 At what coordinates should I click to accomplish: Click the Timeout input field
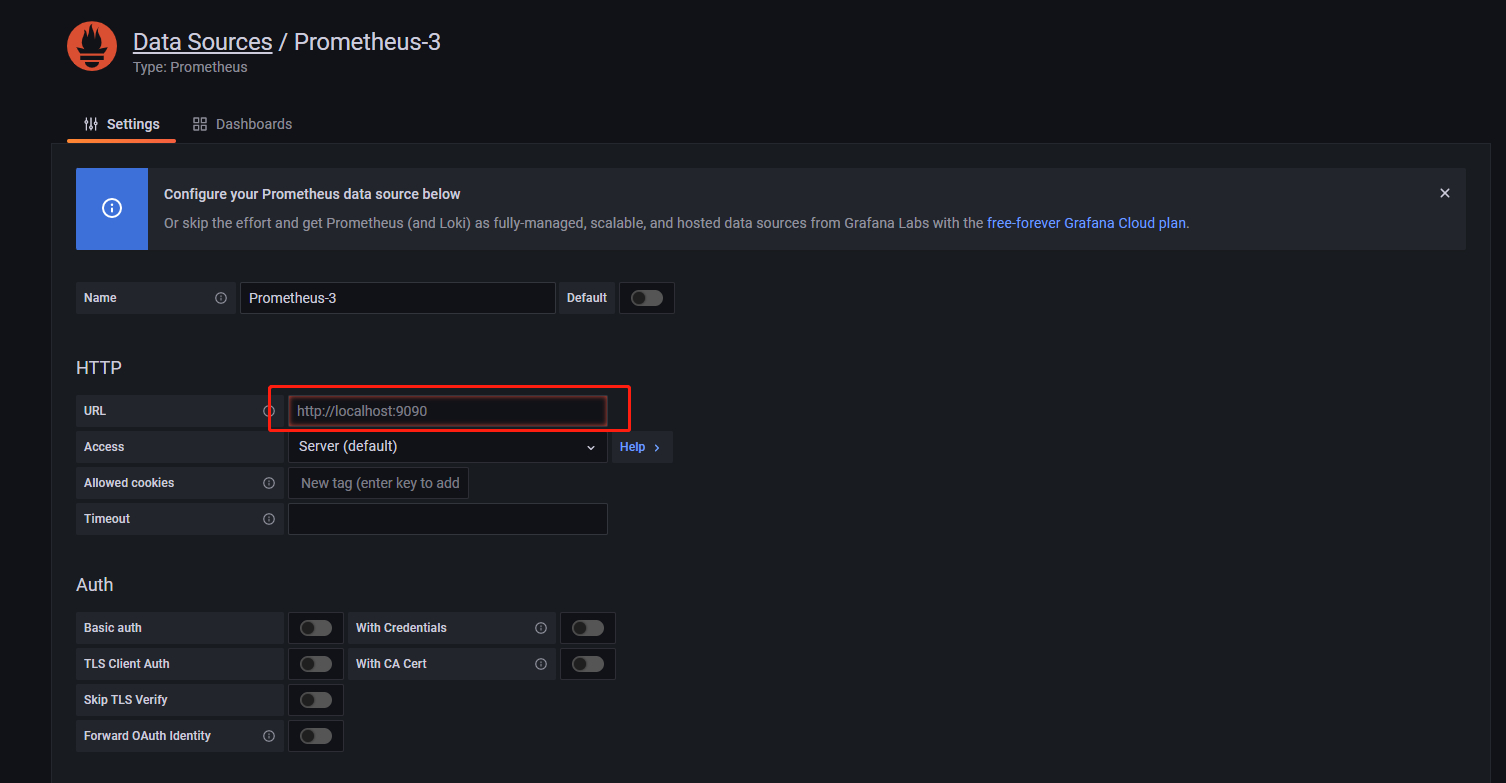(448, 519)
